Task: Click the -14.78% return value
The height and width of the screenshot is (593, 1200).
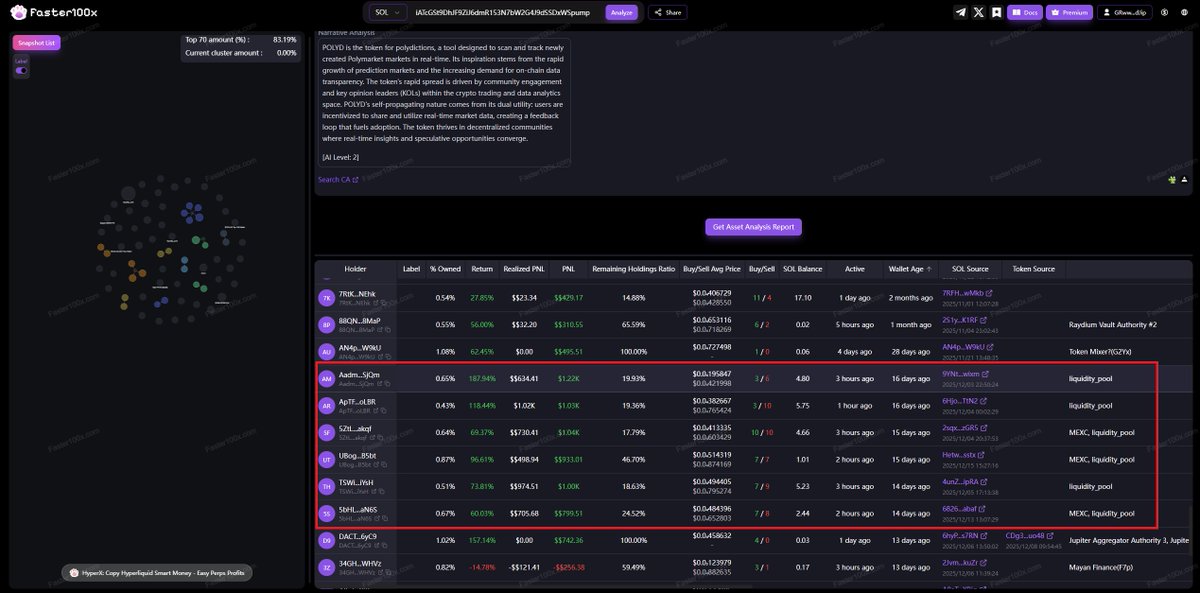Action: tap(482, 568)
